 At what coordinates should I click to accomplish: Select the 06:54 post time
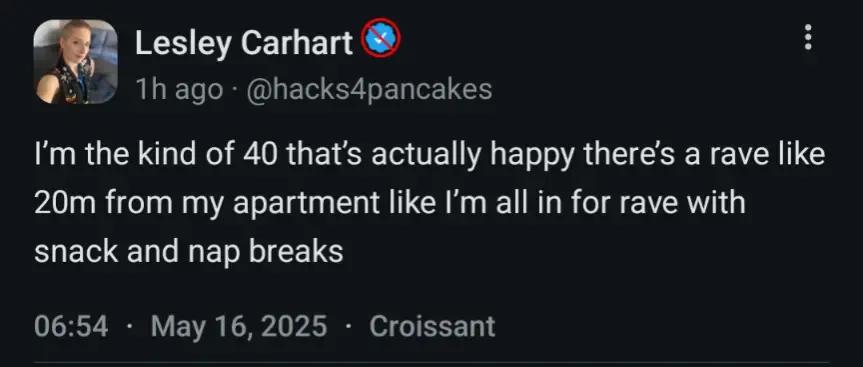[71, 326]
